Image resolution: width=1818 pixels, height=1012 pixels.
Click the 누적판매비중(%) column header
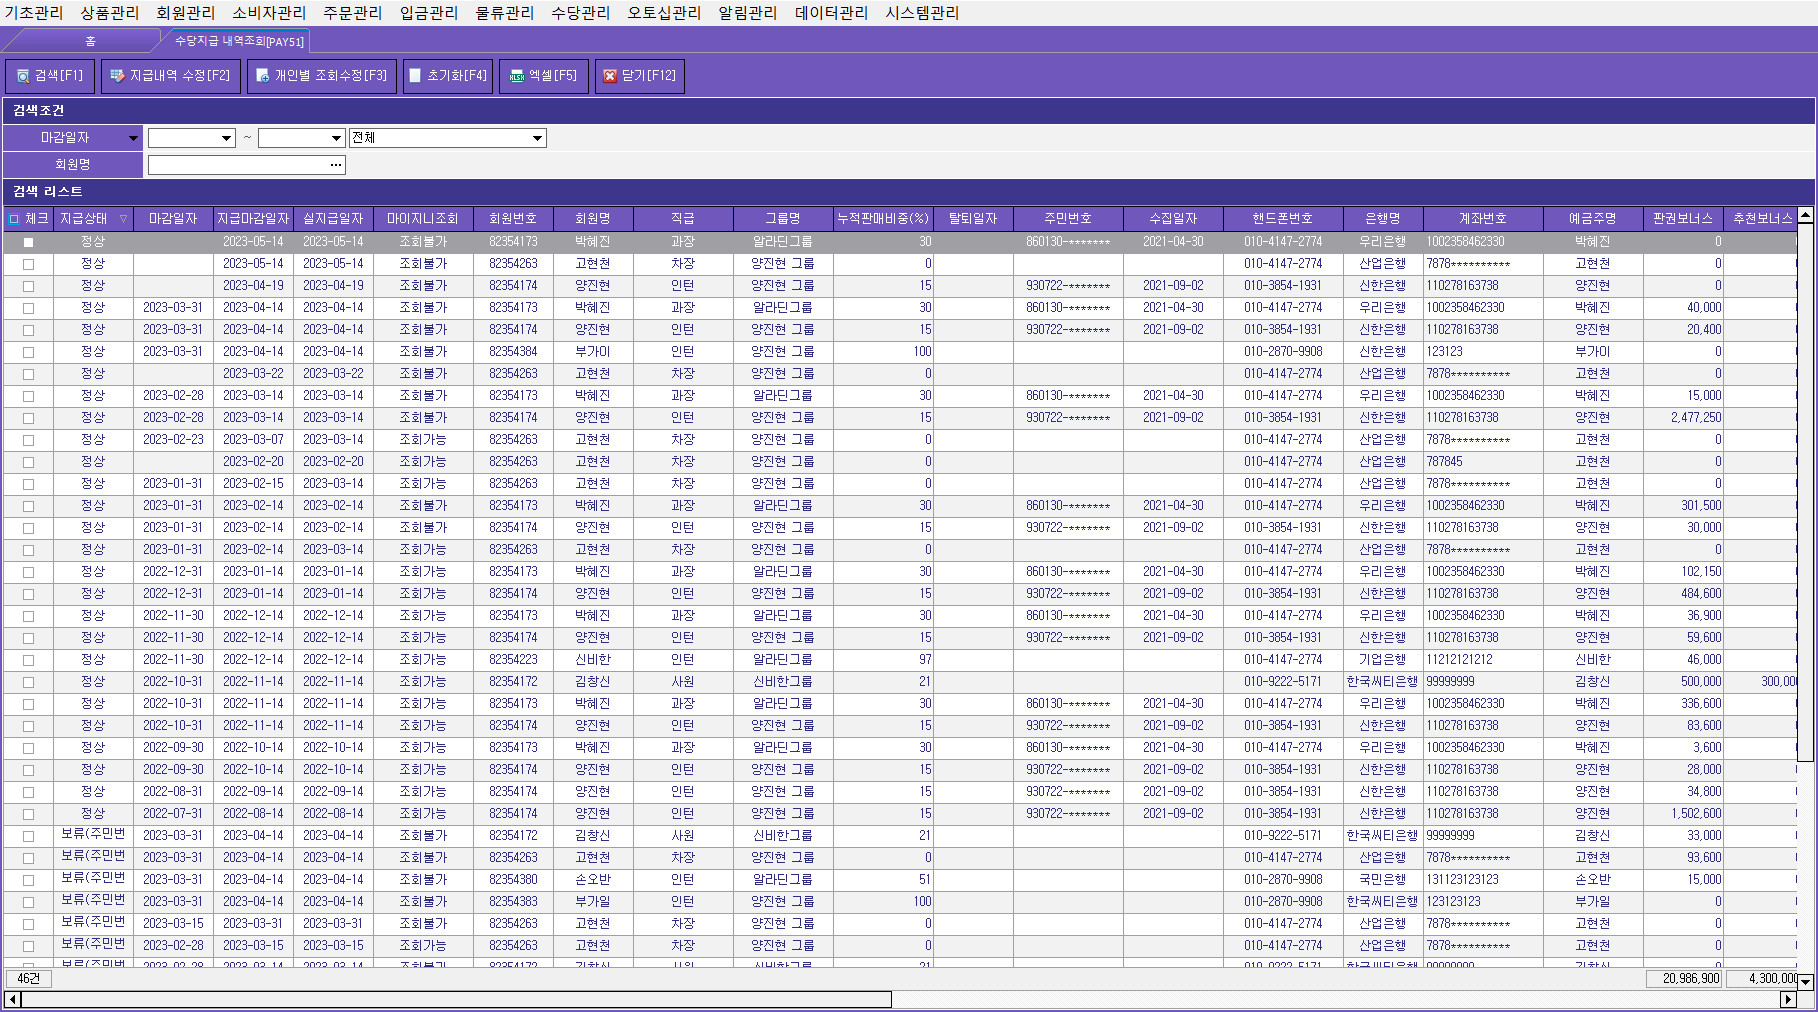tap(883, 219)
